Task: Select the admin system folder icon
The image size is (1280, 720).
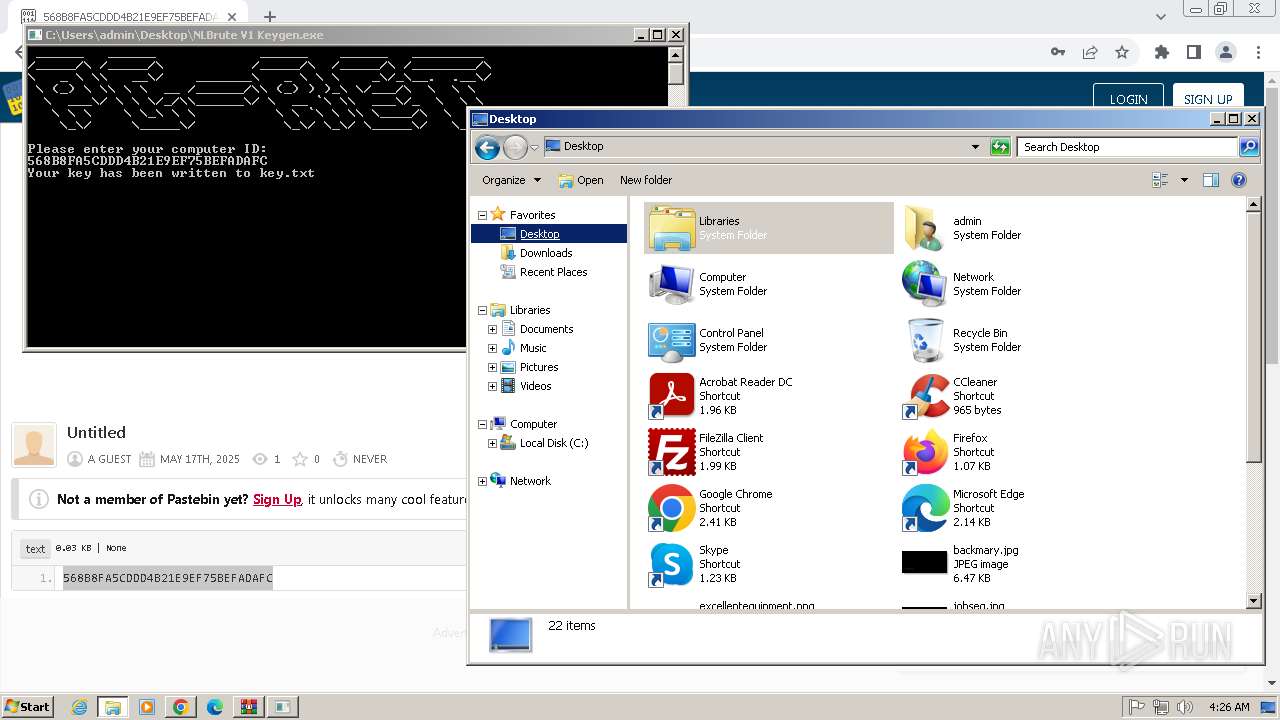Action: point(924,228)
